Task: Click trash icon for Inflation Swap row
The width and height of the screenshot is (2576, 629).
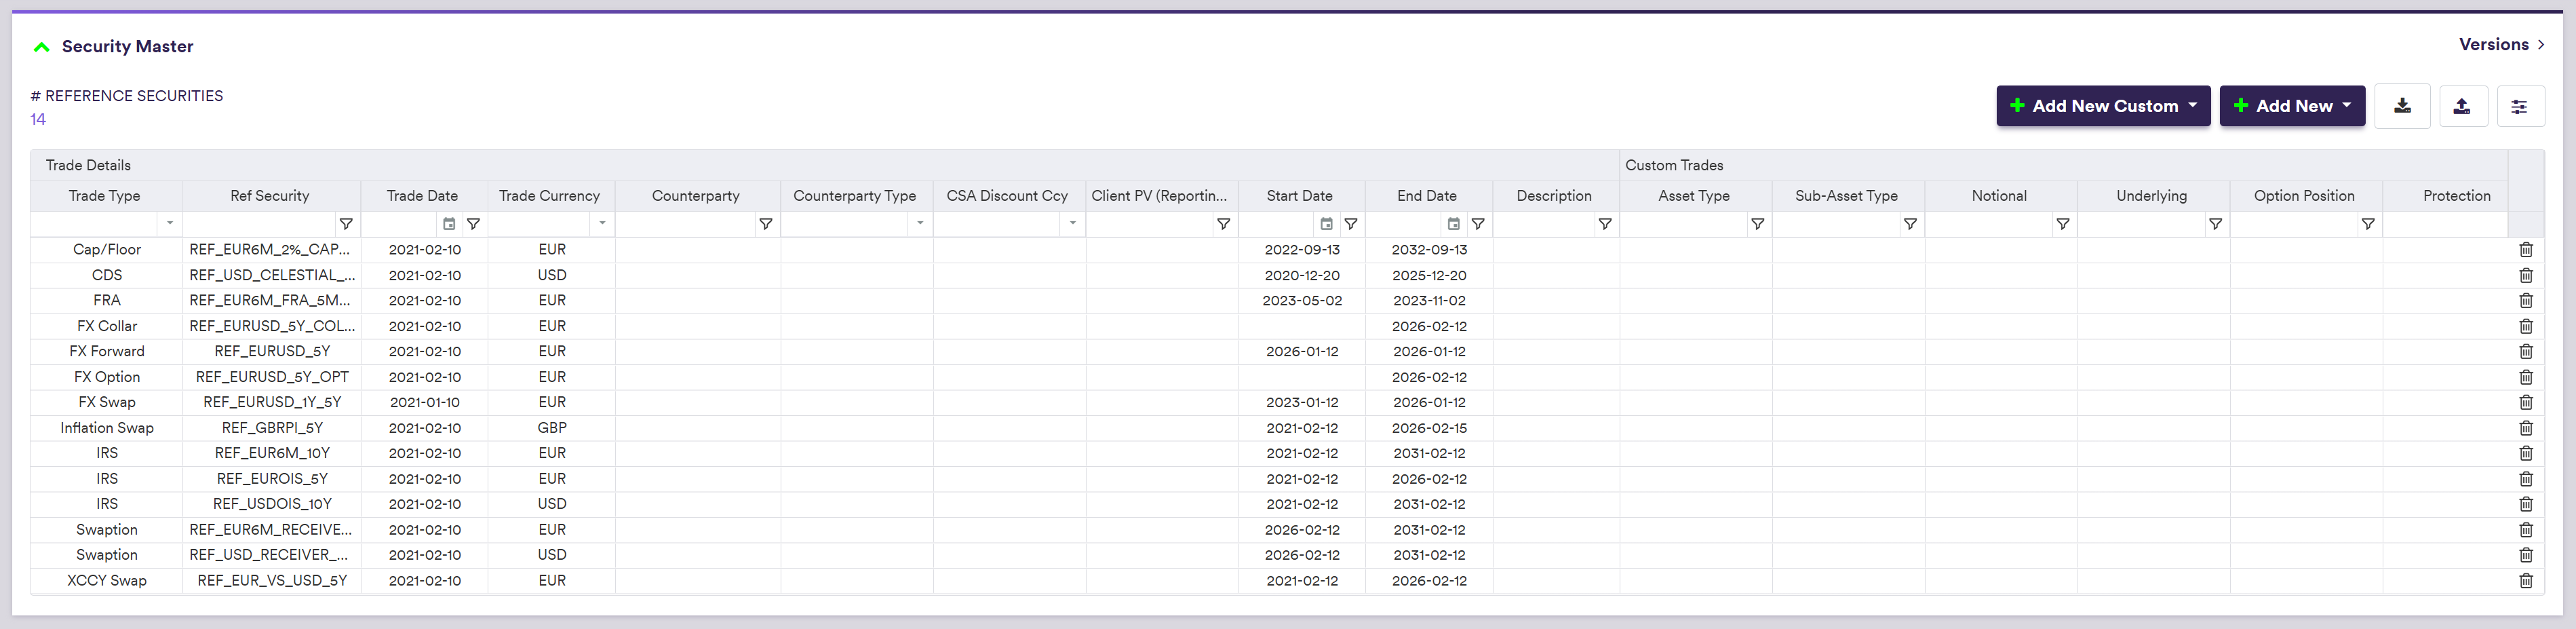Action: click(x=2525, y=428)
